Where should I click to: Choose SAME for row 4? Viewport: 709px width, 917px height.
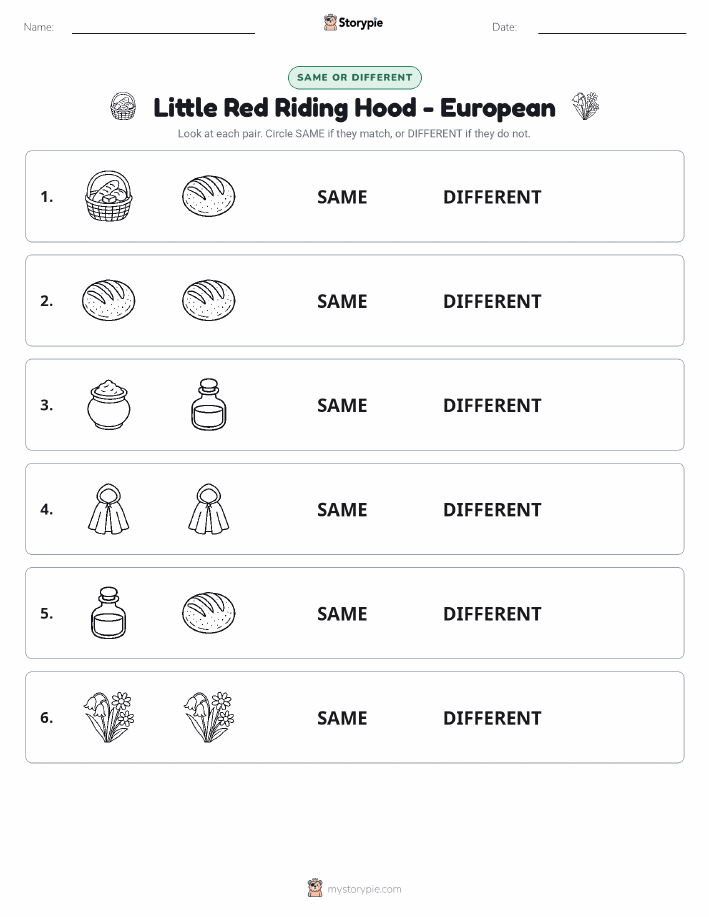coord(342,509)
